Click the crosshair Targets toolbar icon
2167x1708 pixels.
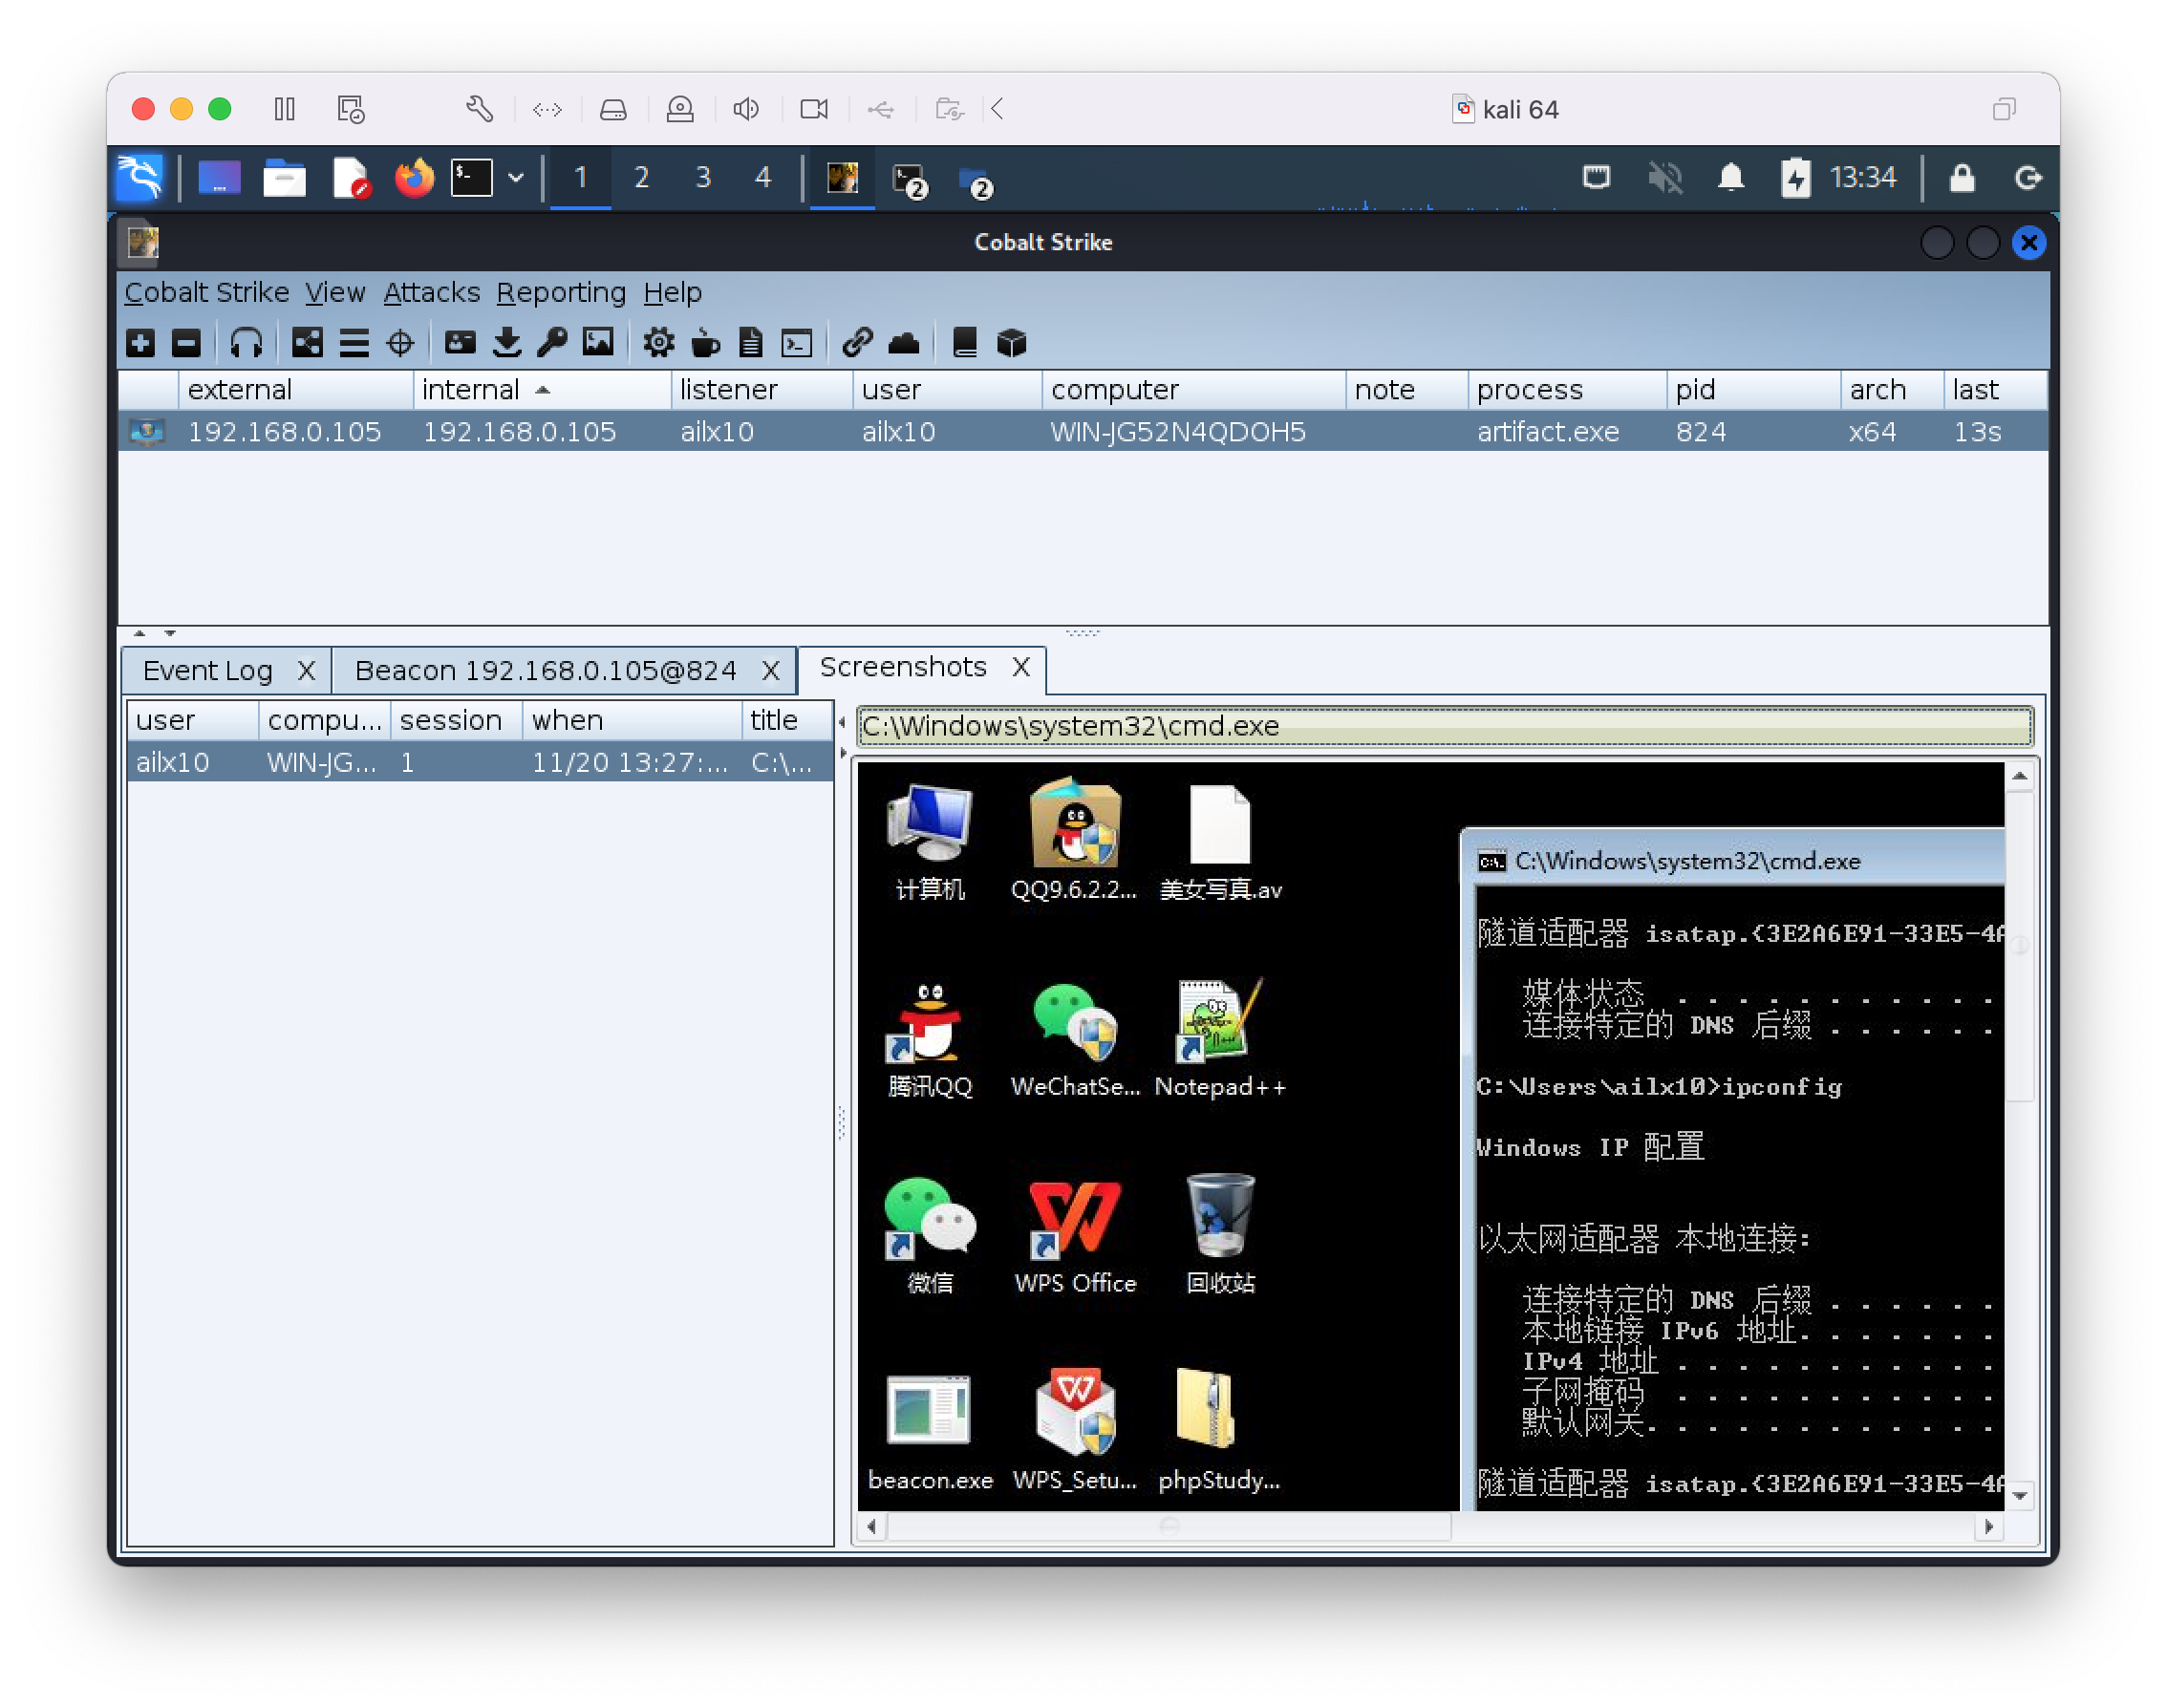click(x=400, y=343)
